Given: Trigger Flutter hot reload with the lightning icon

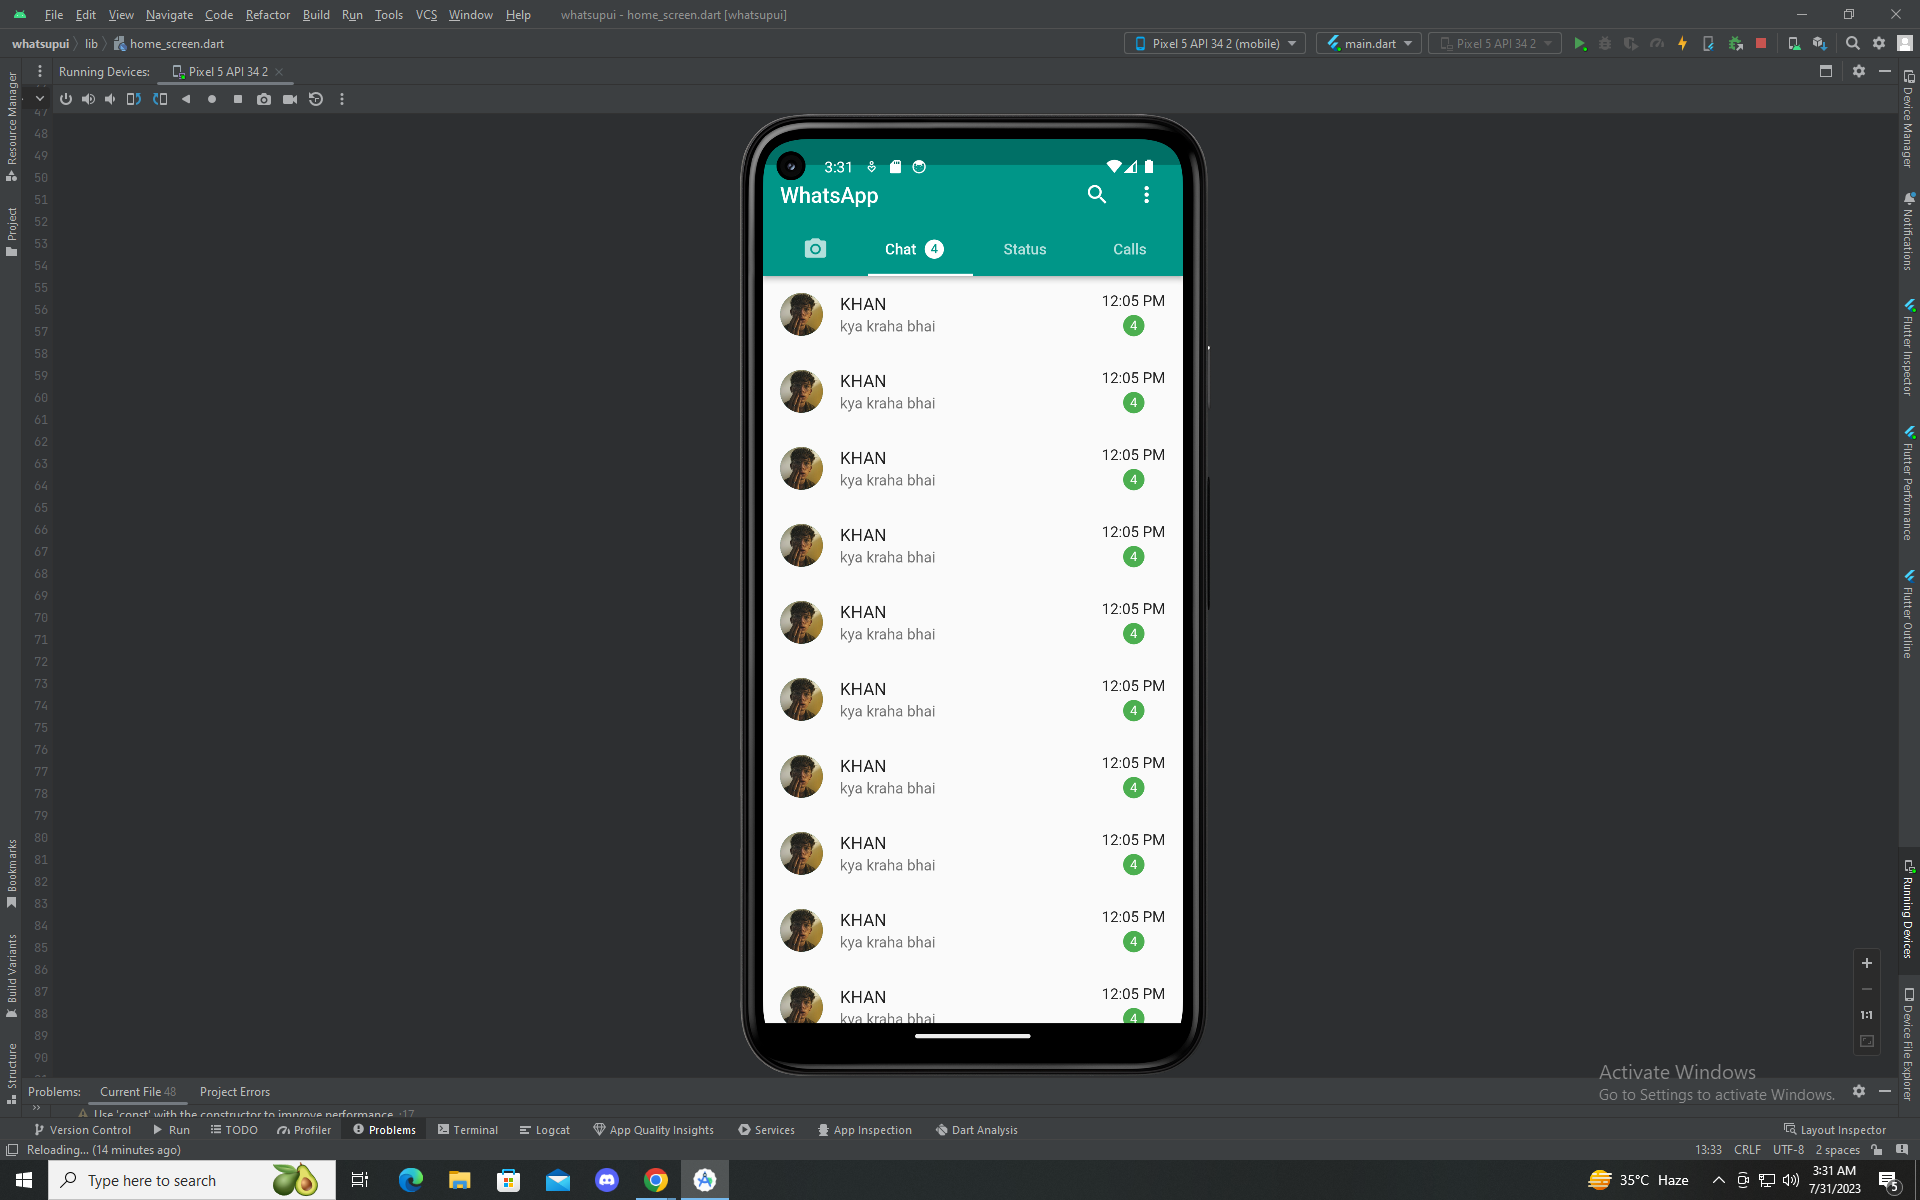Looking at the screenshot, I should point(1683,43).
